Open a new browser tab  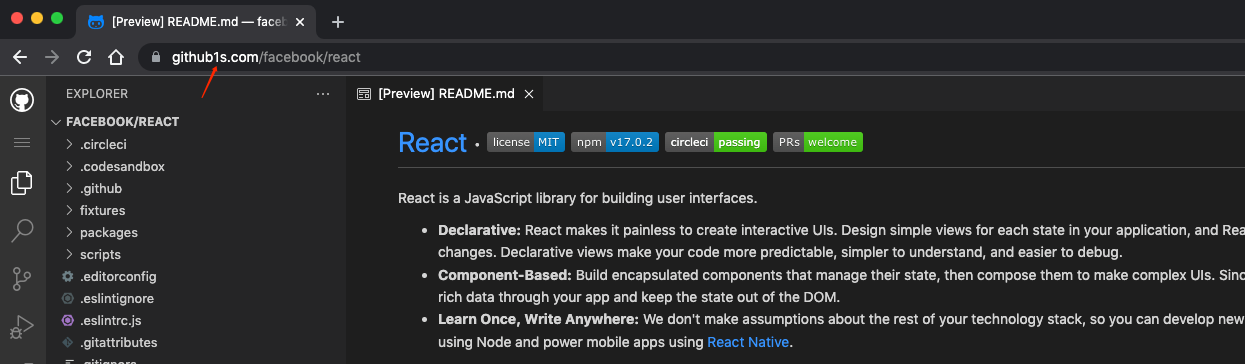(338, 22)
